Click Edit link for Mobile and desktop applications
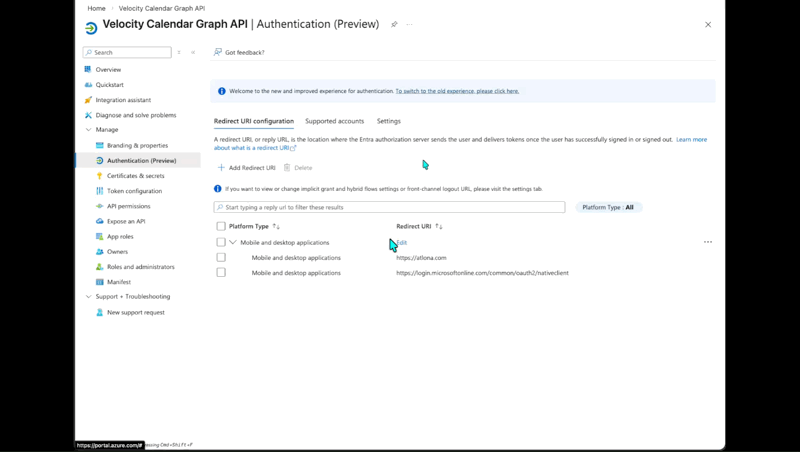 pos(403,242)
